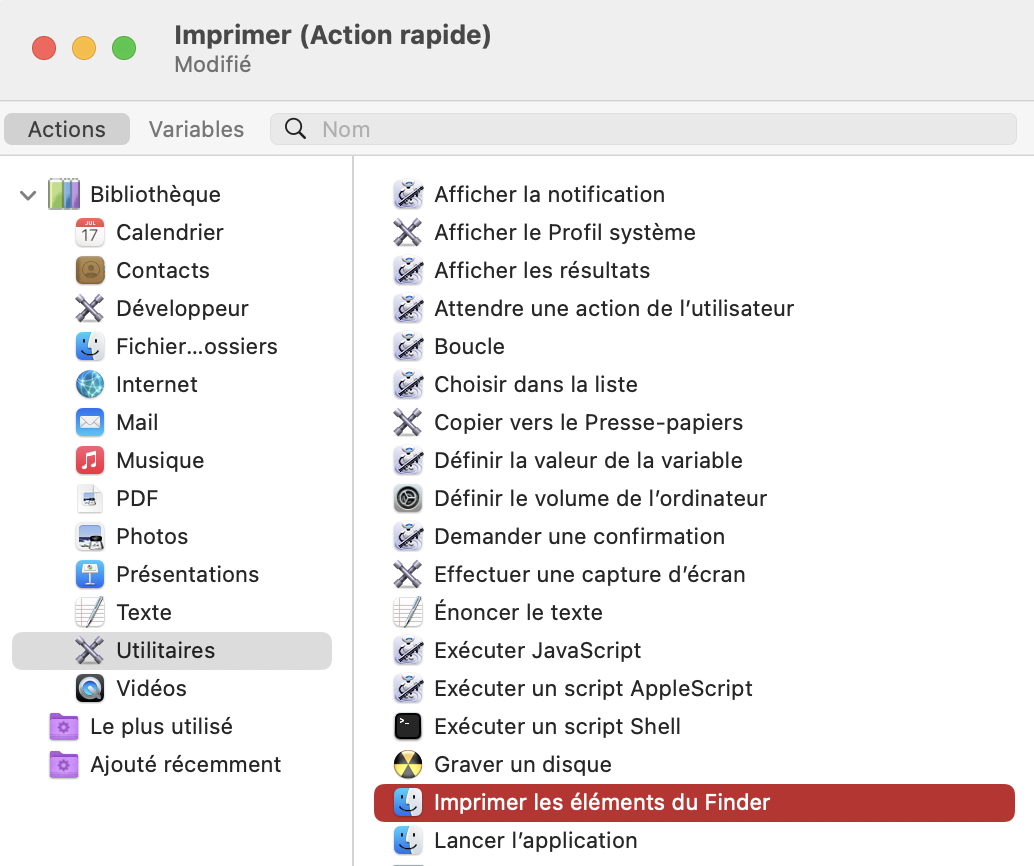The width and height of the screenshot is (1034, 866).
Task: Click the Musique note icon
Action: pos(90,461)
